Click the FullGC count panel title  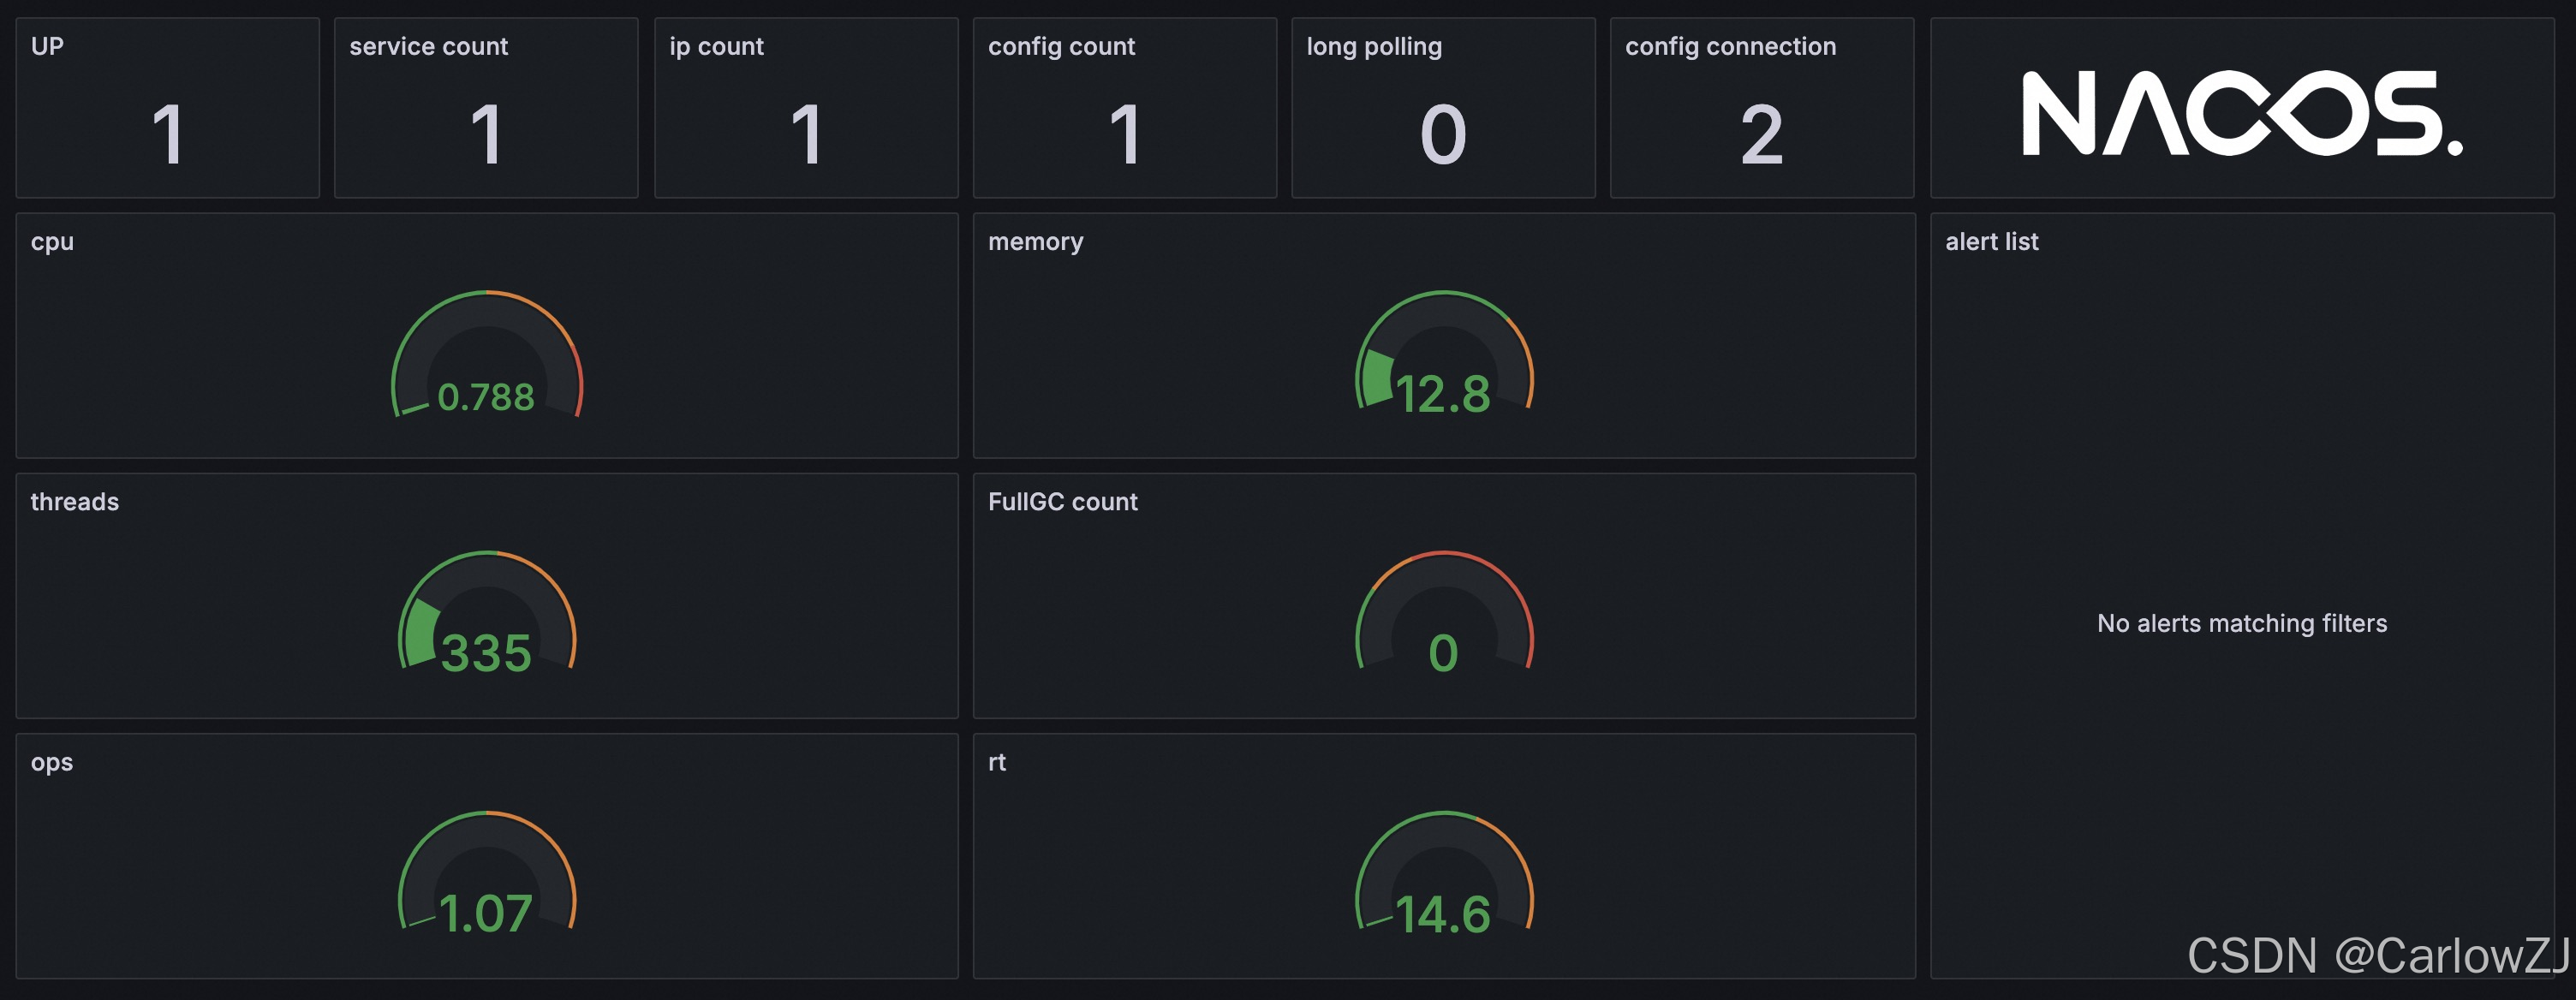1062,501
